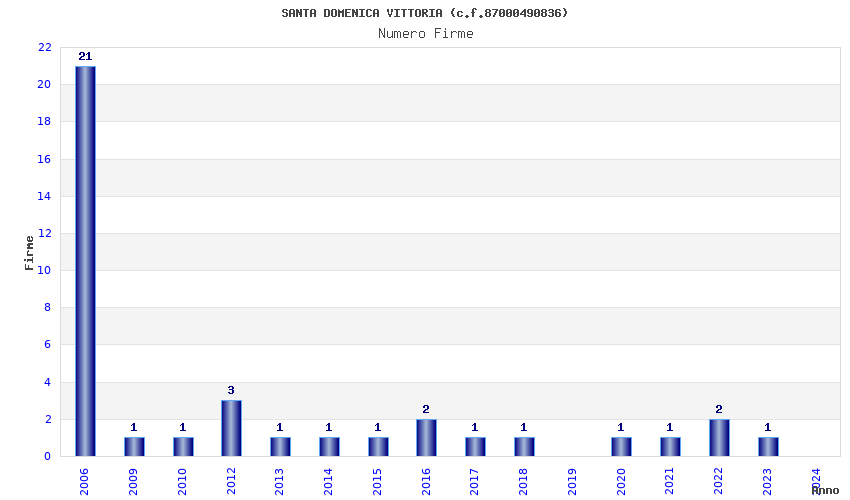Click the x-axis label 2010
This screenshot has height=500, width=850.
click(x=182, y=482)
